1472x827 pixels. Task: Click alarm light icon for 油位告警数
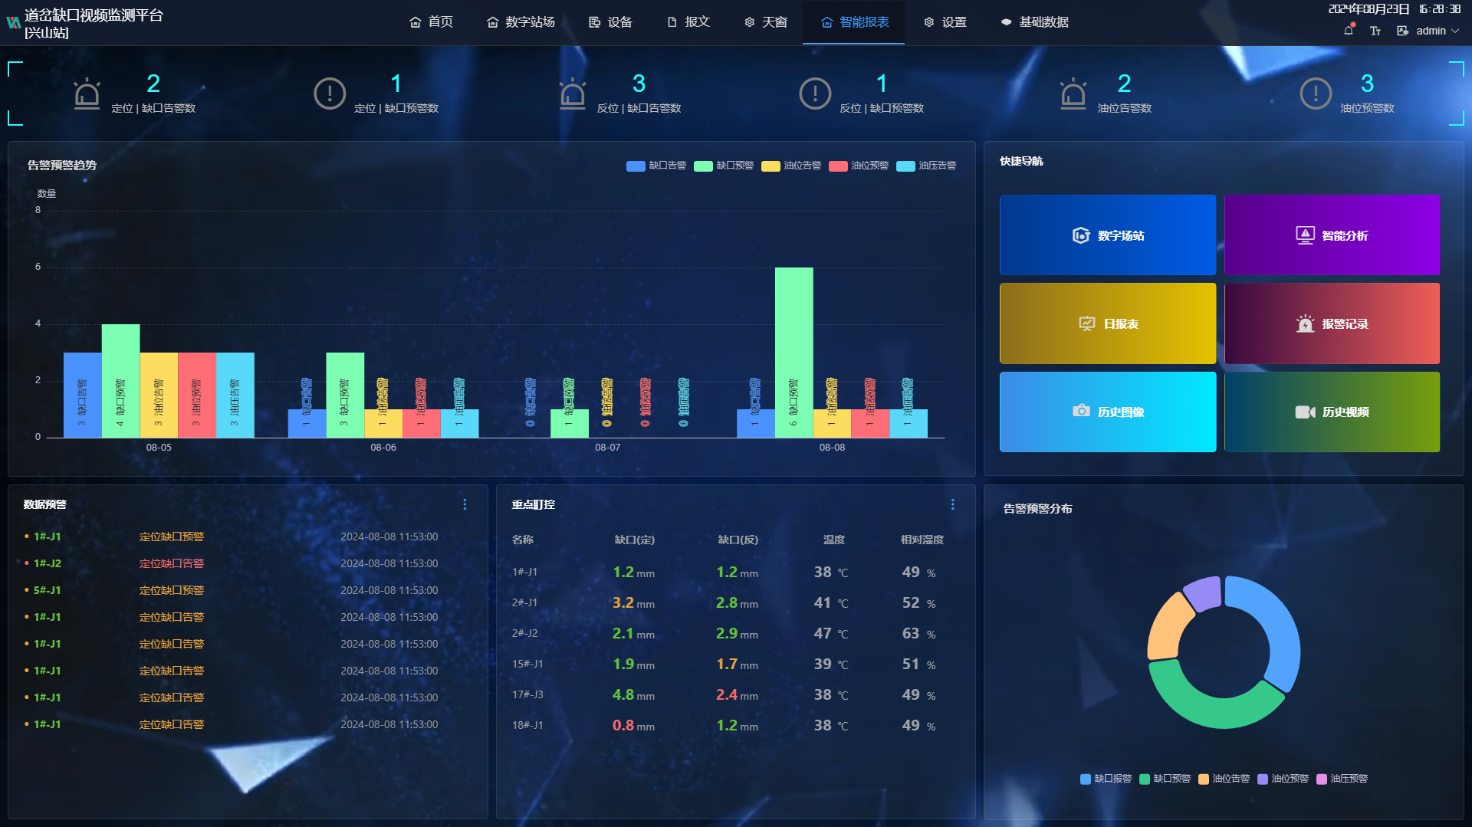coord(1073,94)
